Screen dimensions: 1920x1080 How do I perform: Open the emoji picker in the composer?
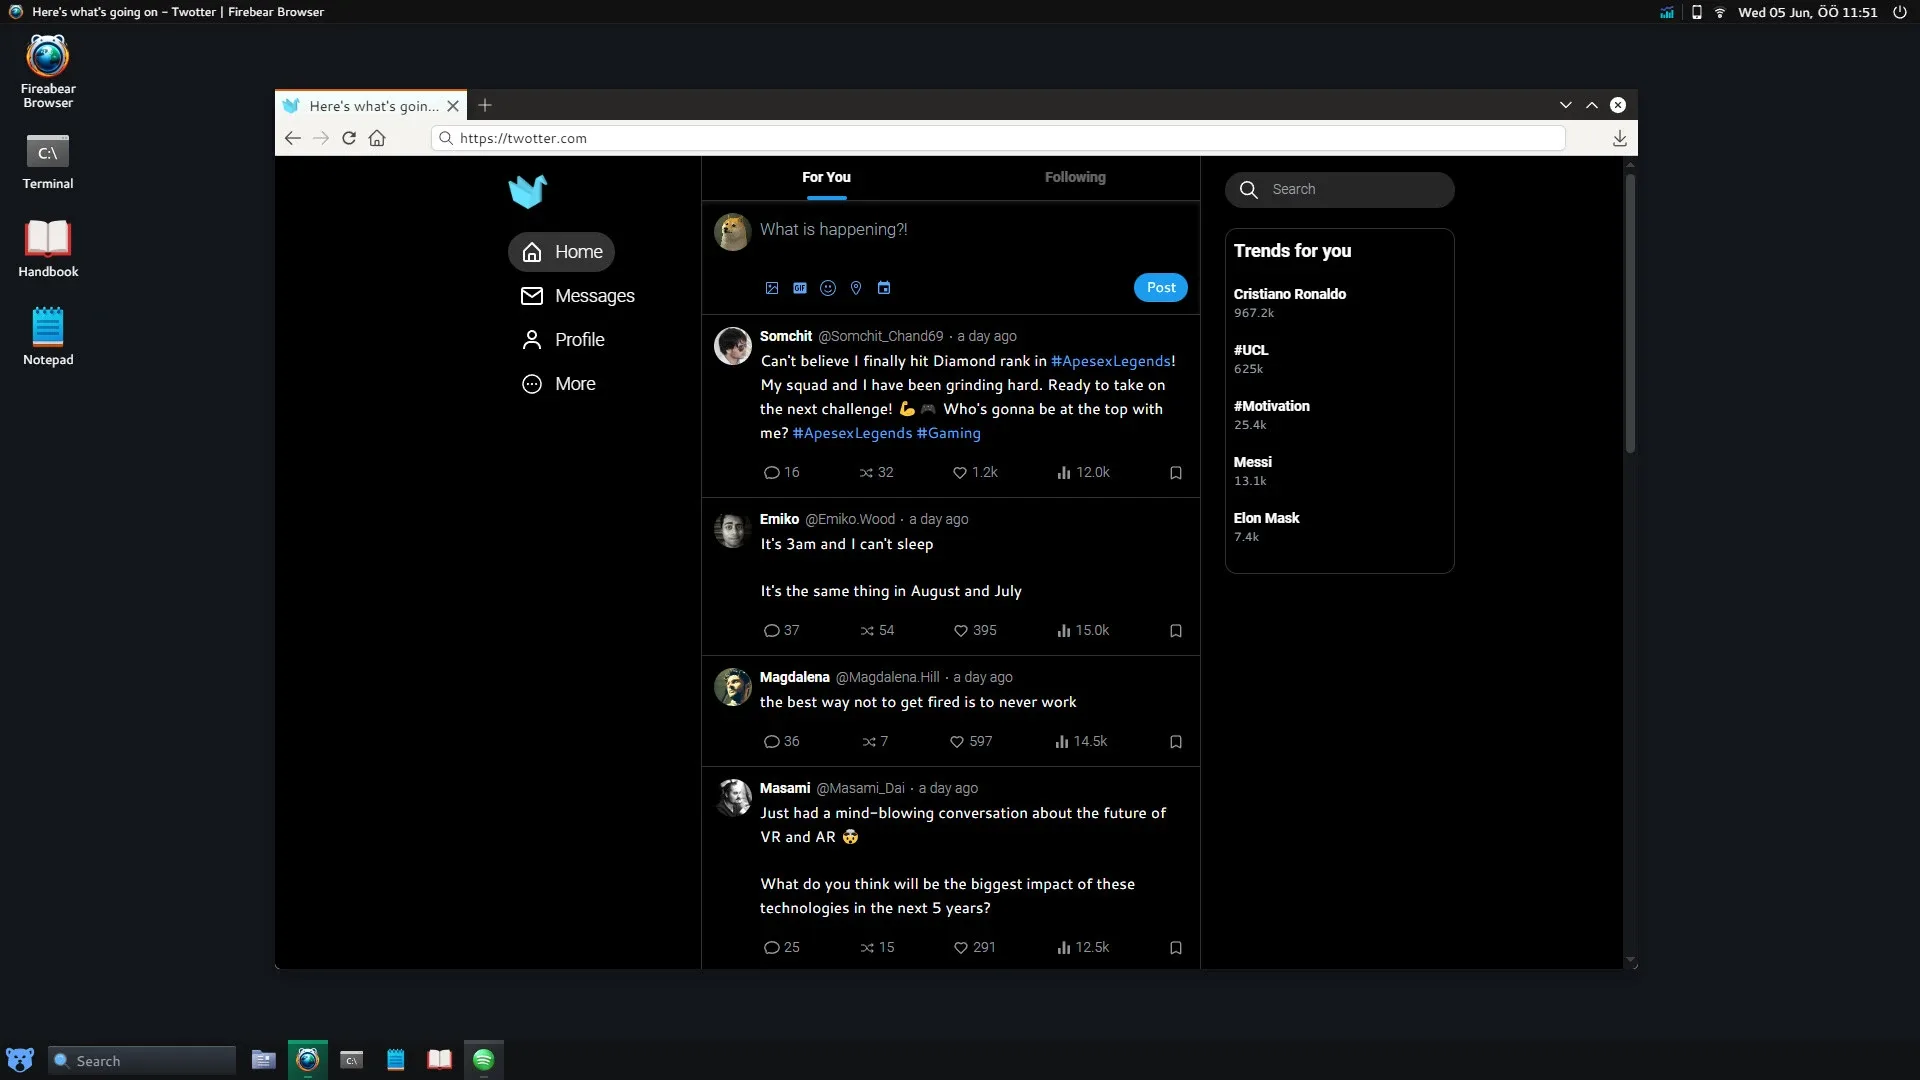click(x=827, y=288)
